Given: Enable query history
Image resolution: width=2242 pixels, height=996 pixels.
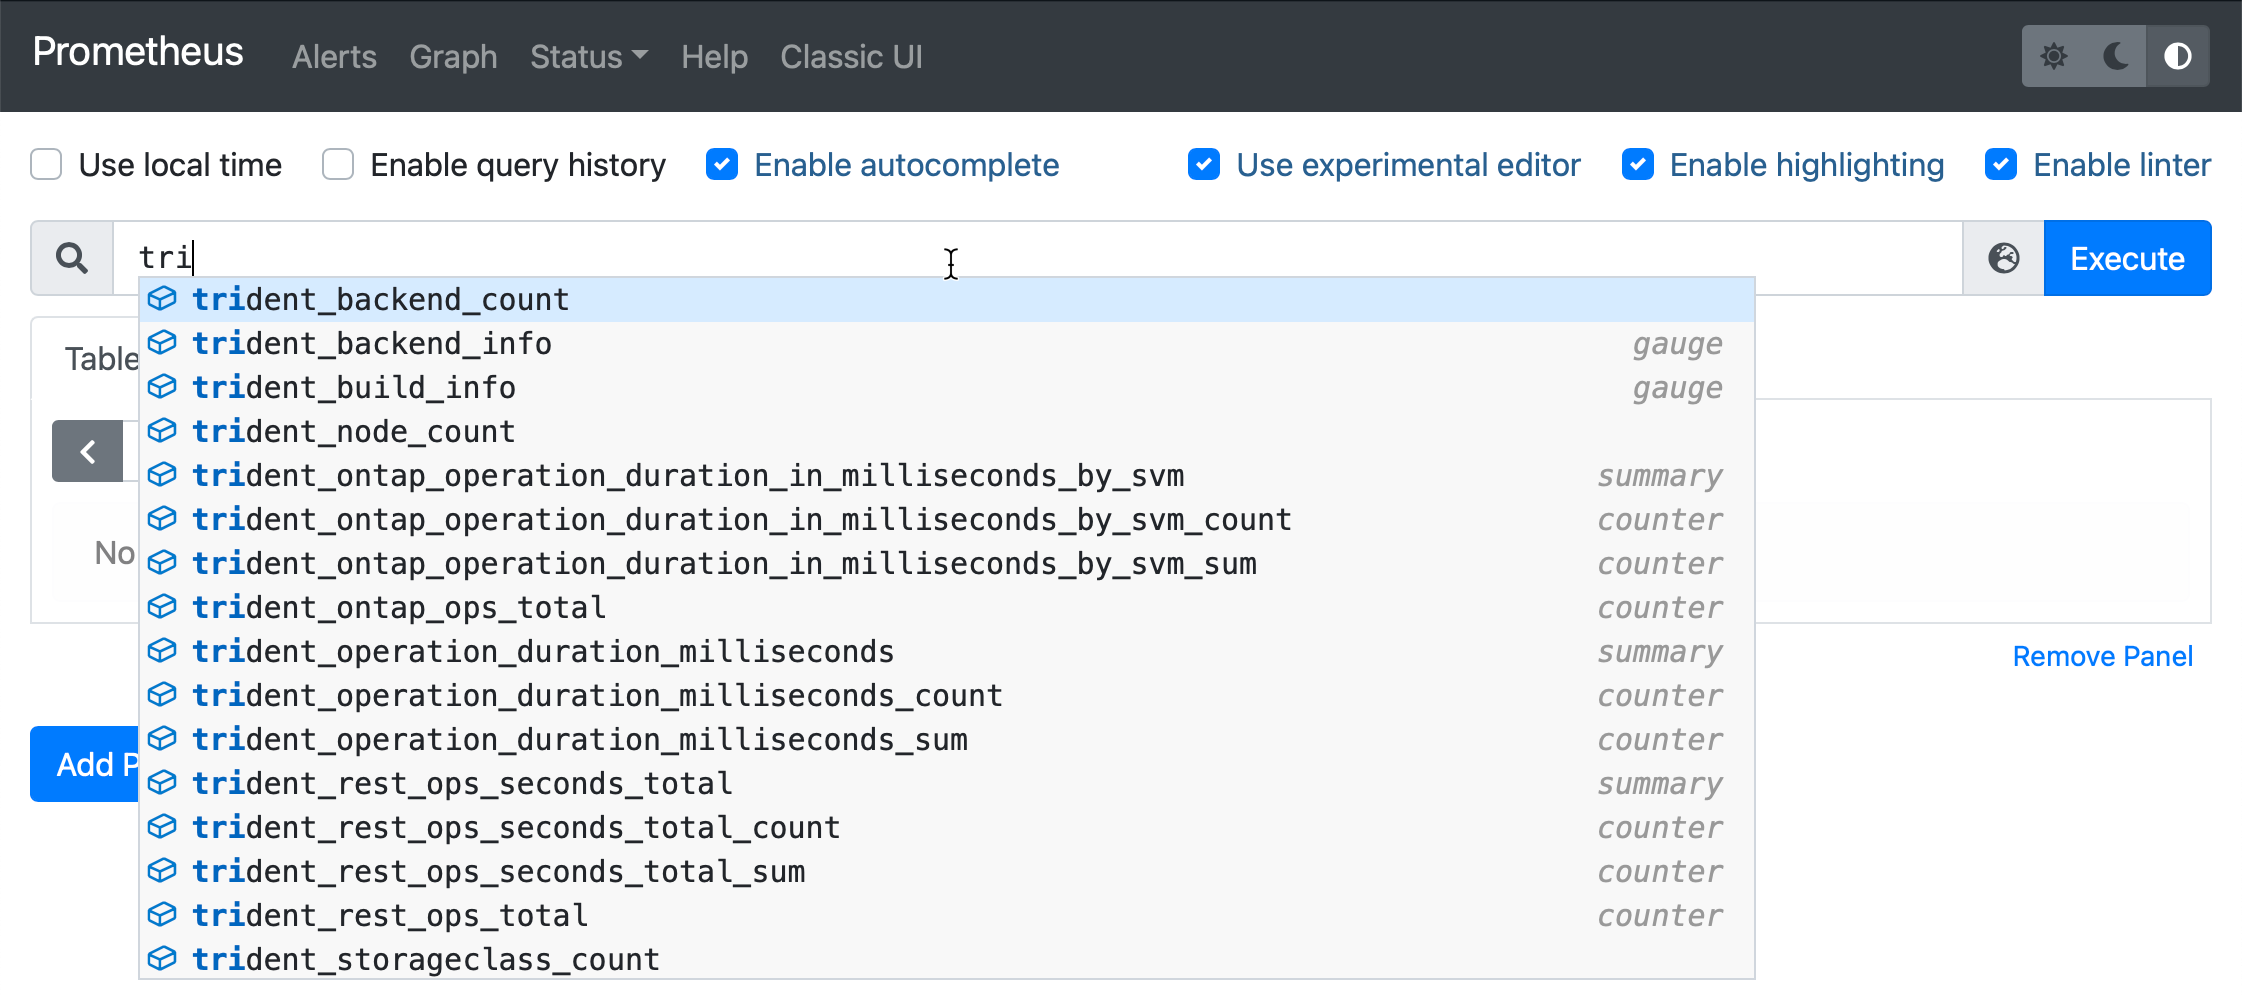Looking at the screenshot, I should pos(338,164).
